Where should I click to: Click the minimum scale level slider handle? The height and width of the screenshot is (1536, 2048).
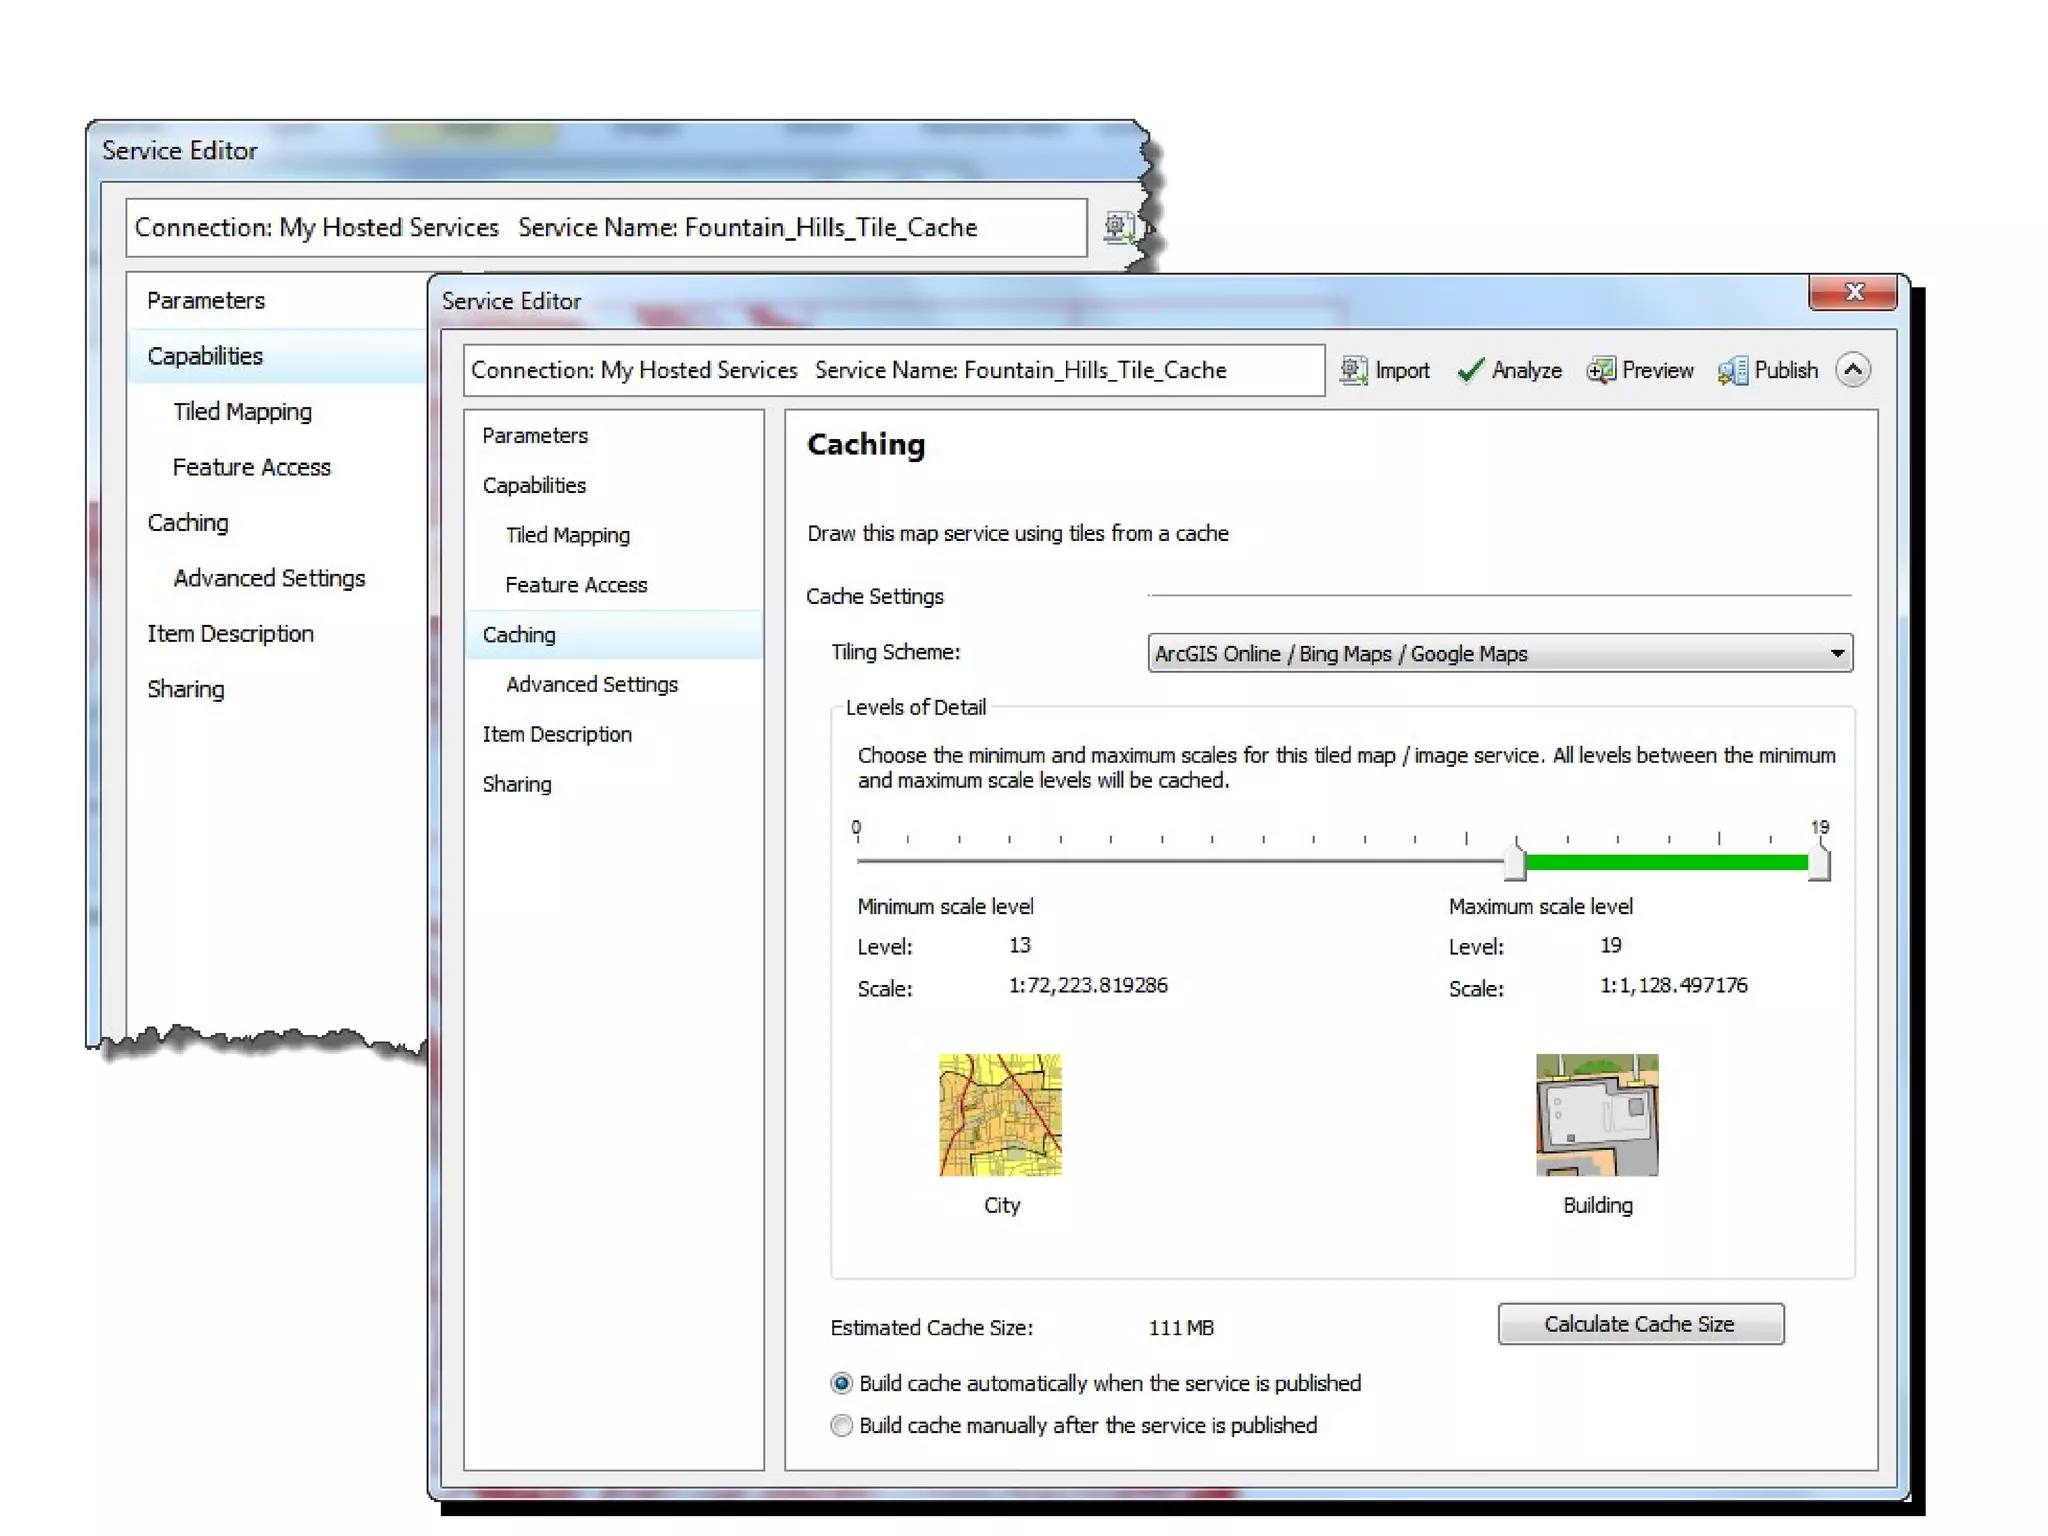click(1515, 862)
